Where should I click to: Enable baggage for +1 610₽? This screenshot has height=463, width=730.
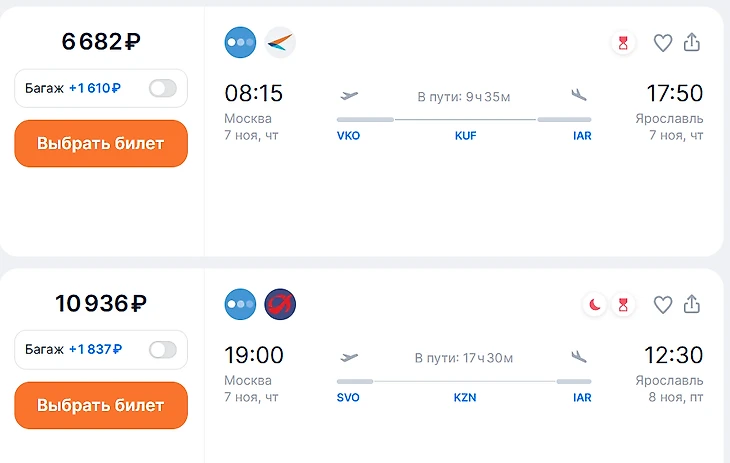[x=162, y=88]
